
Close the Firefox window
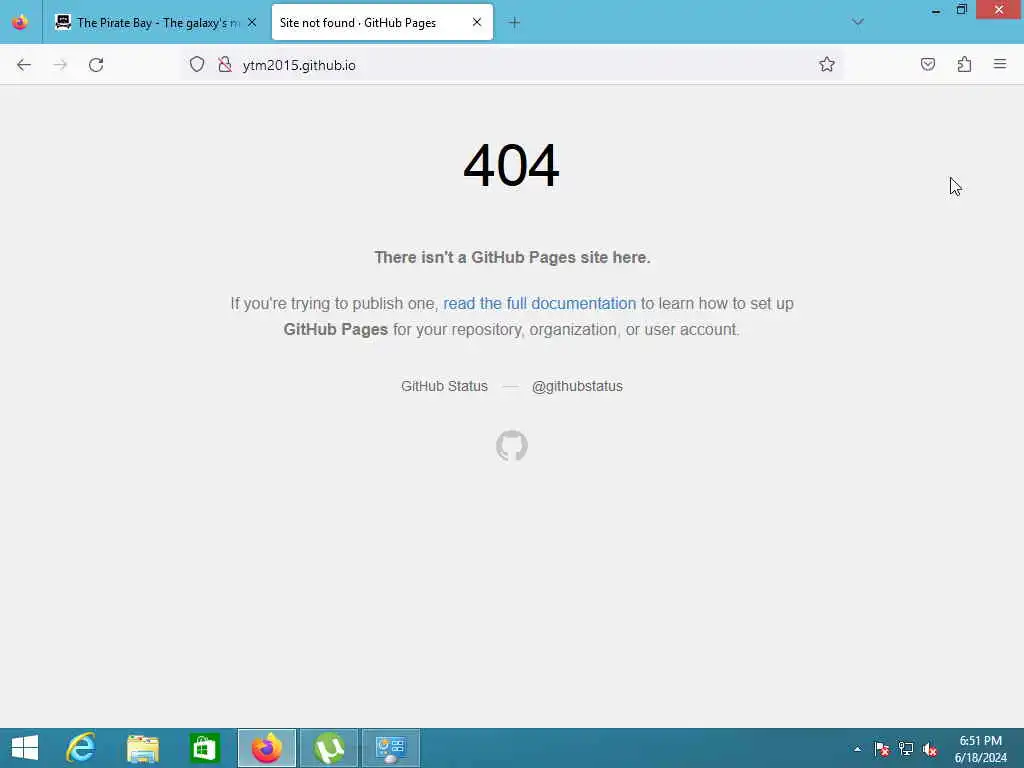[x=999, y=10]
